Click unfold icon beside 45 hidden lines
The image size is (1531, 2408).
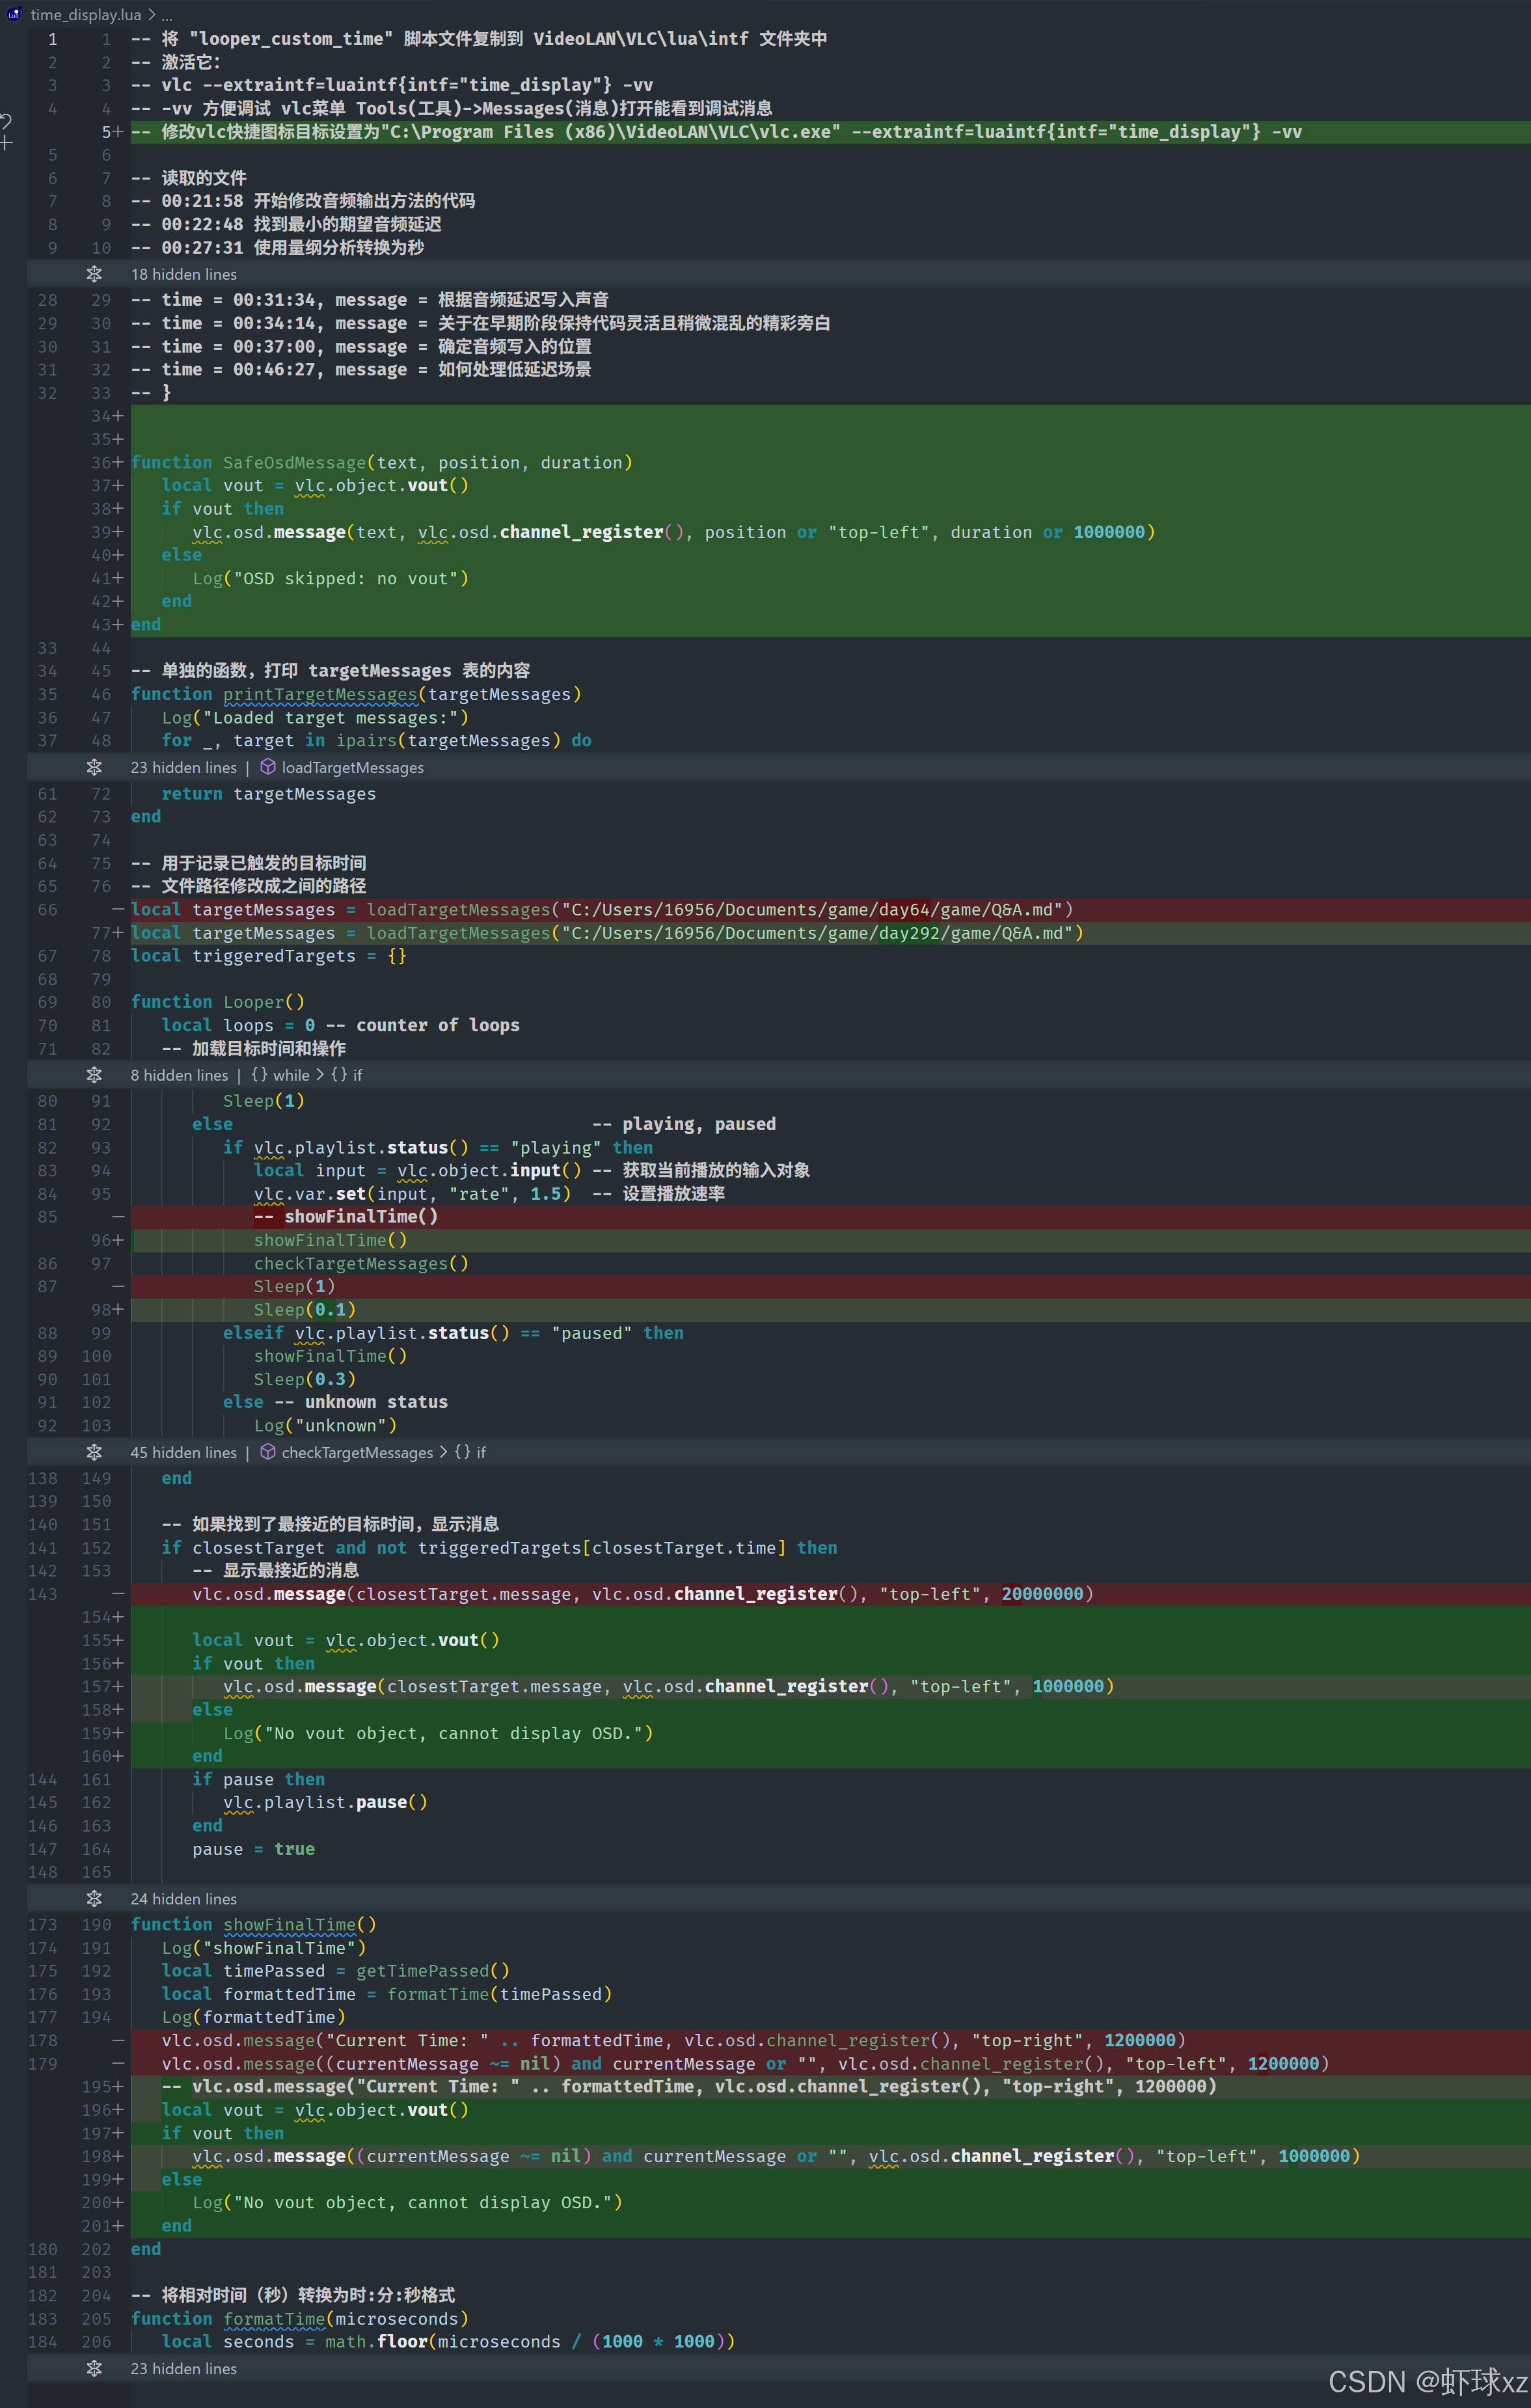[94, 1452]
